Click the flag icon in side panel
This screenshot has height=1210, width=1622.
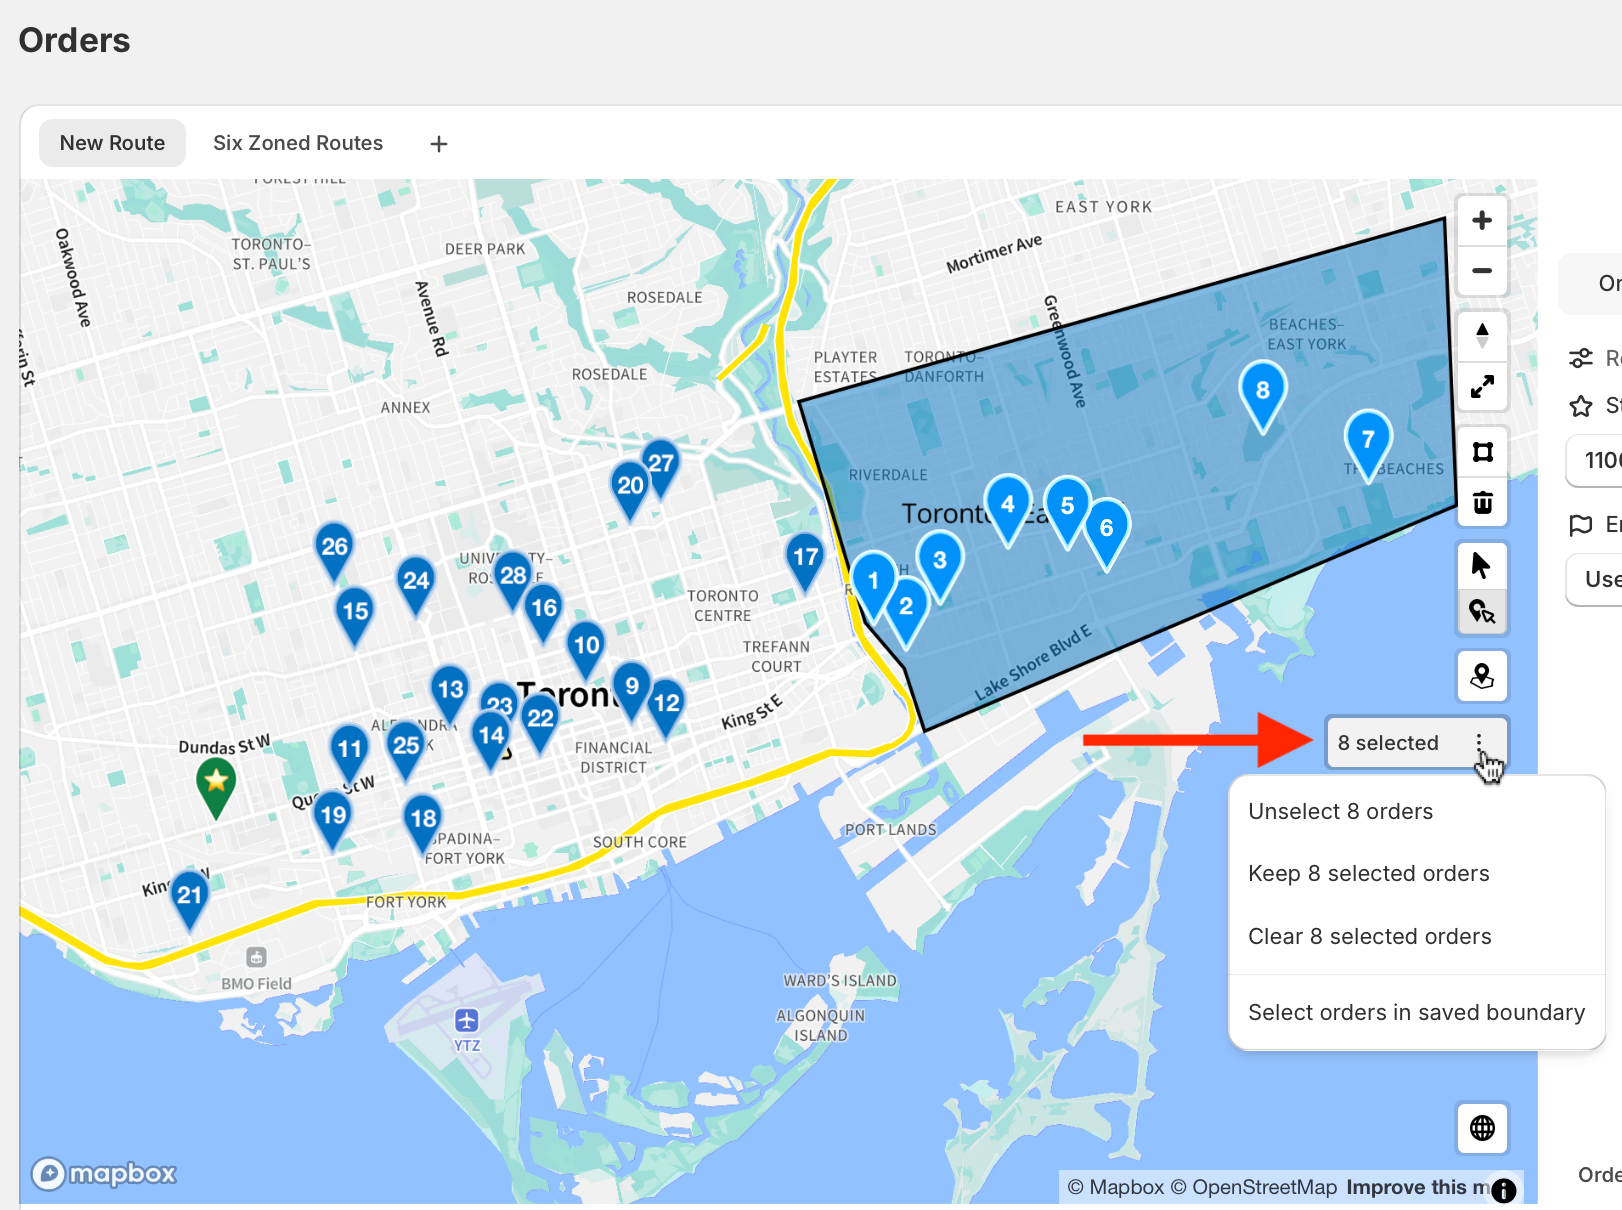(1581, 525)
